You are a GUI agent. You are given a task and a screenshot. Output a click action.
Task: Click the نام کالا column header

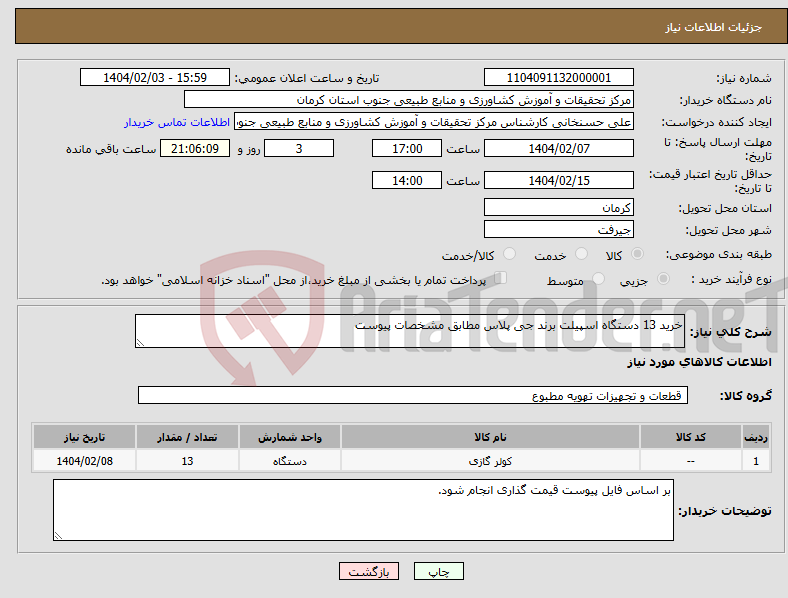pyautogui.click(x=490, y=437)
